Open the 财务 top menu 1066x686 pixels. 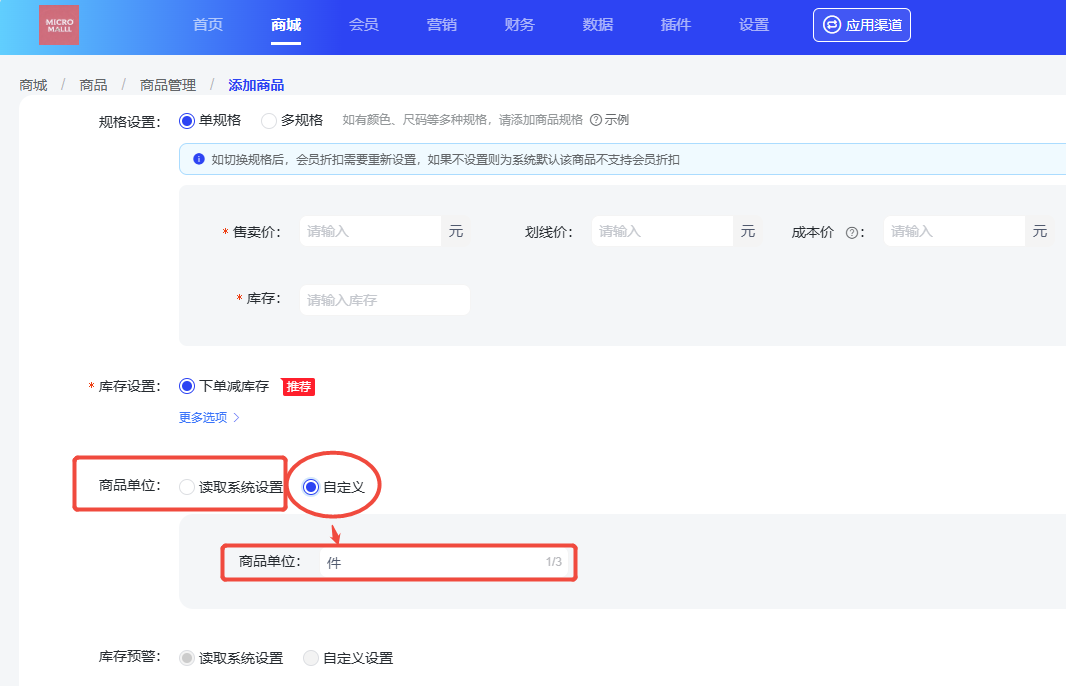point(520,25)
